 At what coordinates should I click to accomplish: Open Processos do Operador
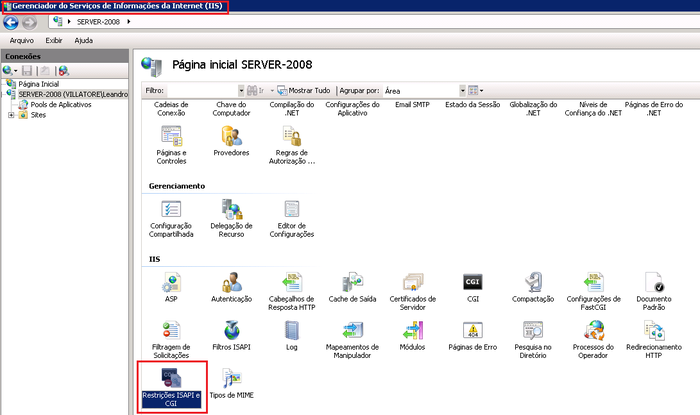pyautogui.click(x=593, y=340)
